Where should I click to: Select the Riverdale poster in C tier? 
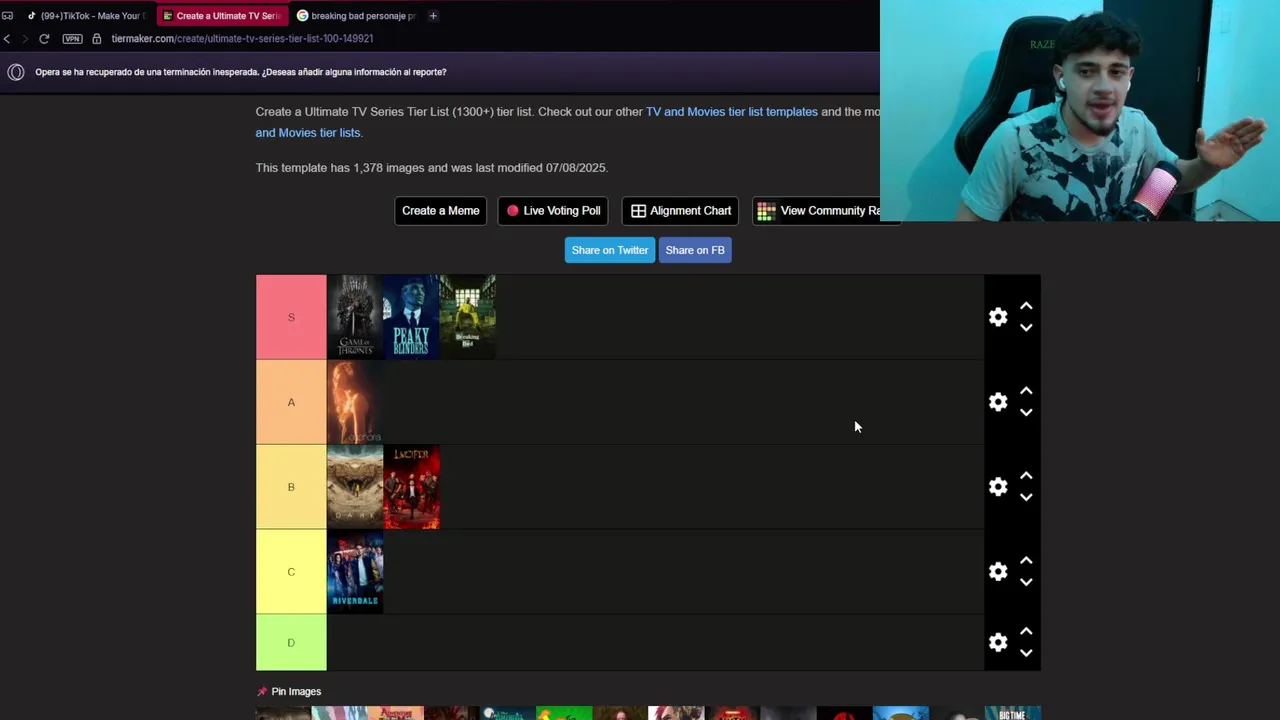[355, 572]
